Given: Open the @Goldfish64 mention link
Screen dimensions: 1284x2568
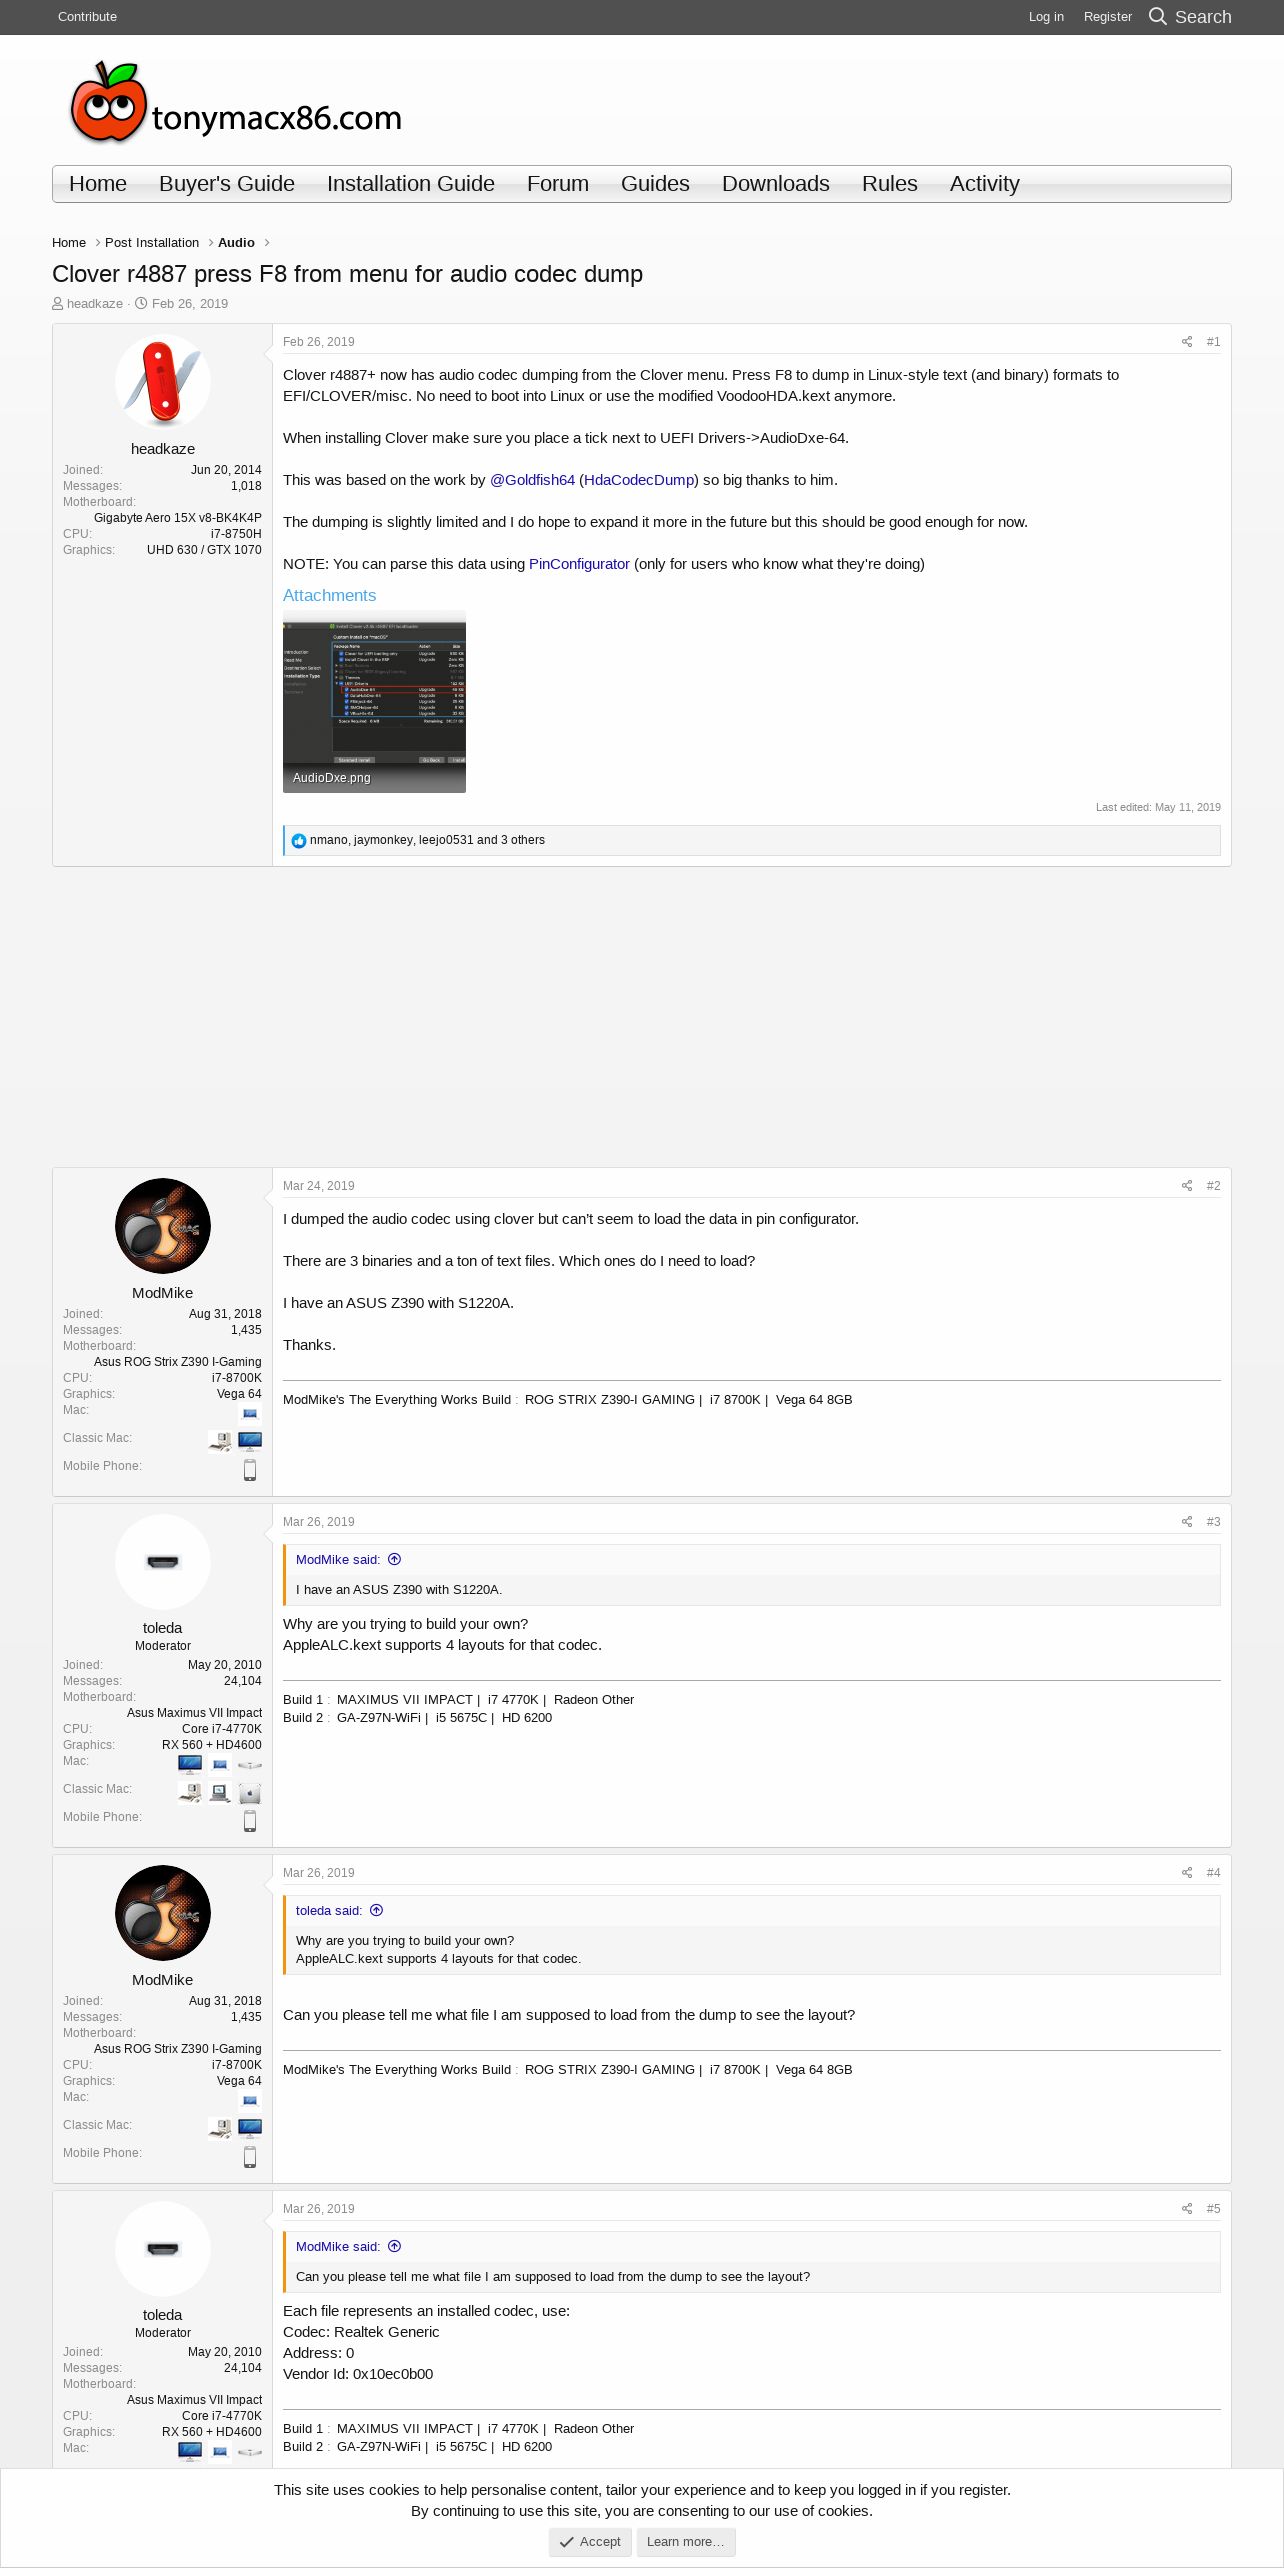Looking at the screenshot, I should (x=532, y=480).
